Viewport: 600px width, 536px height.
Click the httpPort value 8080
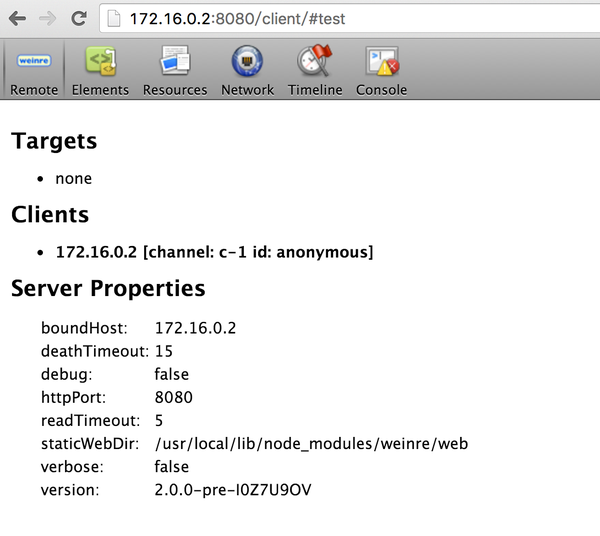[x=174, y=397]
